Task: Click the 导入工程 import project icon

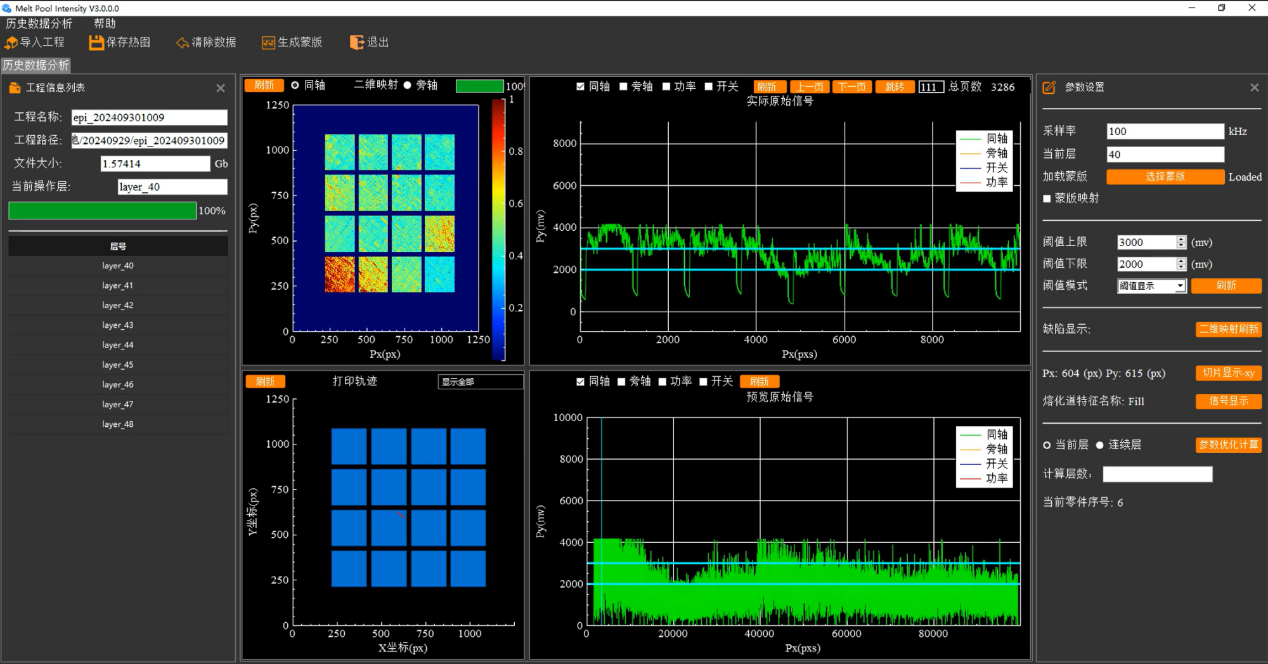Action: (x=11, y=43)
